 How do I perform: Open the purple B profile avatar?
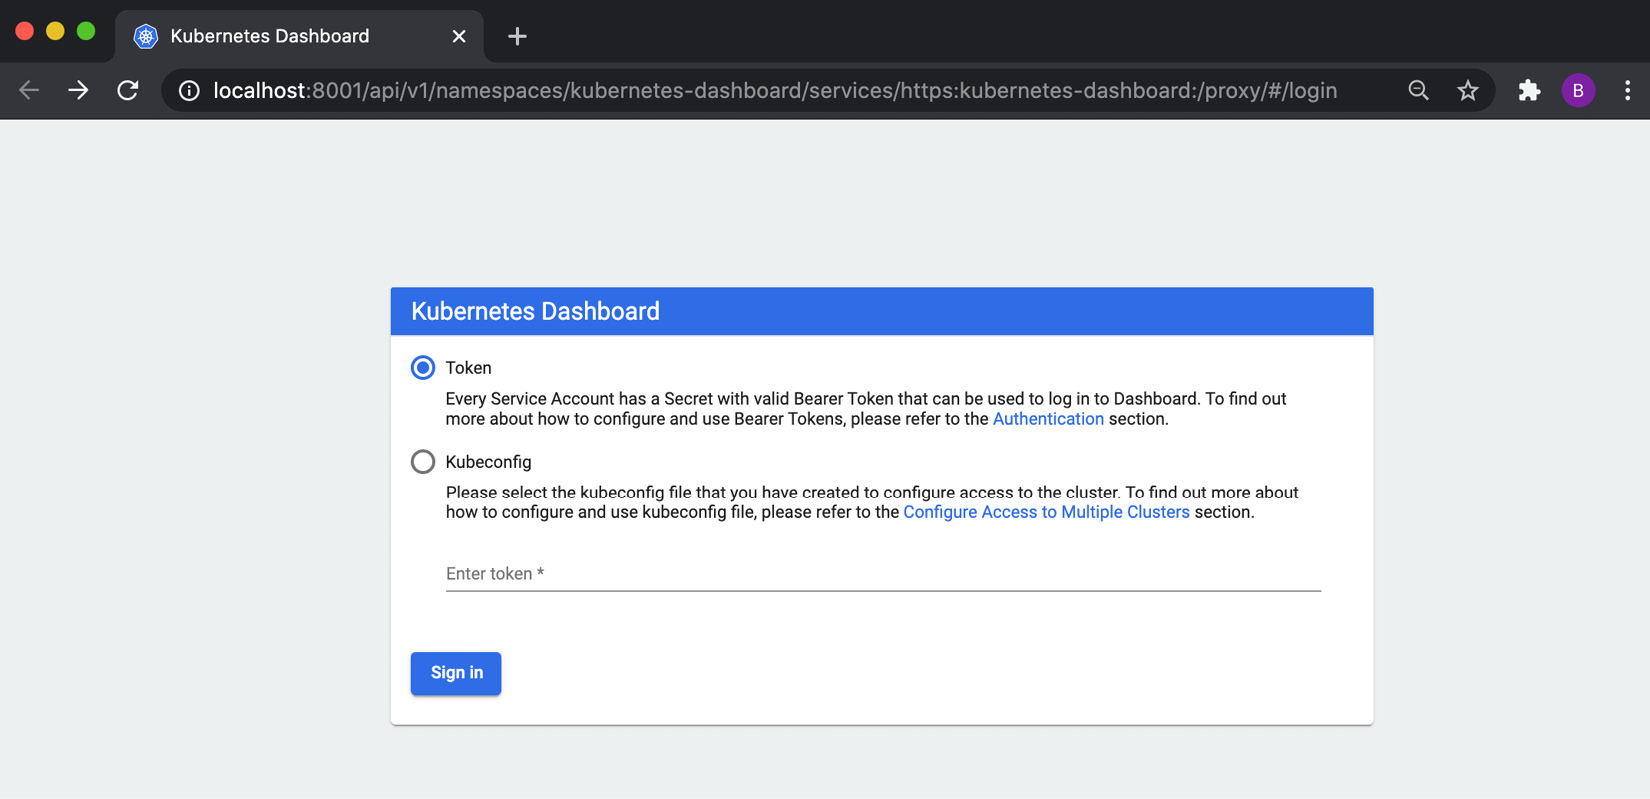point(1578,90)
